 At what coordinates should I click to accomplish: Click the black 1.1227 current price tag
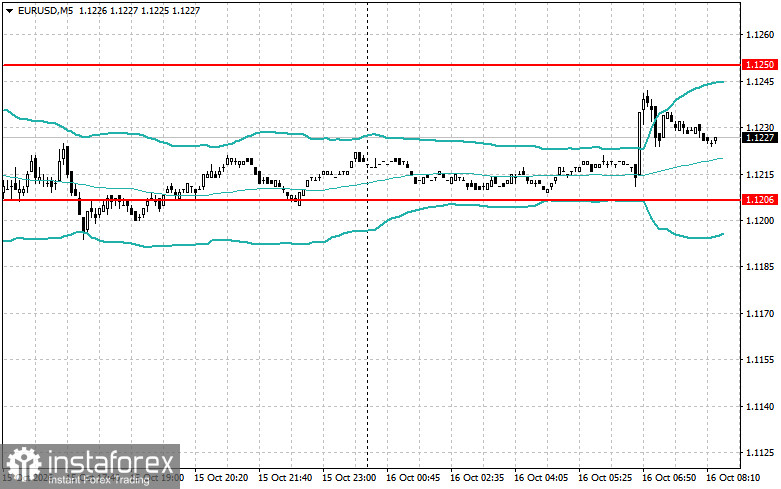pyautogui.click(x=759, y=137)
